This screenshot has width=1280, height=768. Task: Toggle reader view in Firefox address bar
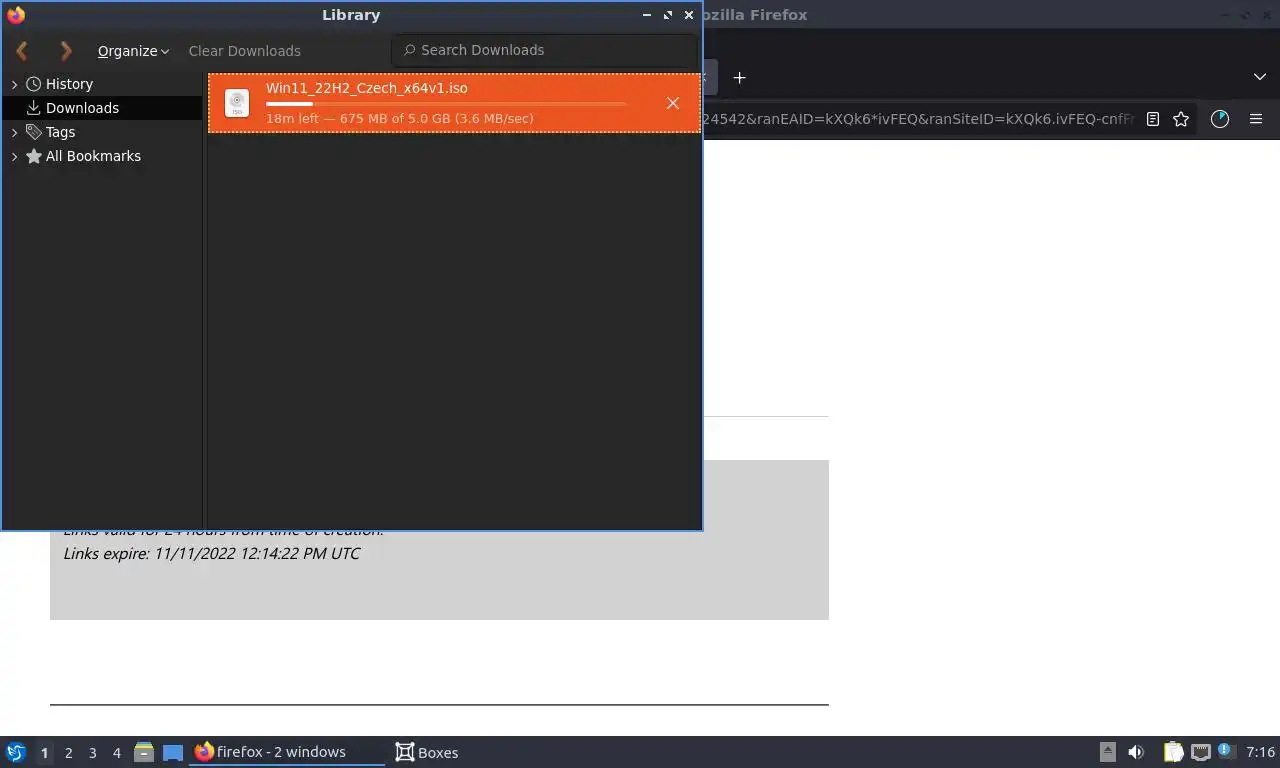click(x=1153, y=119)
